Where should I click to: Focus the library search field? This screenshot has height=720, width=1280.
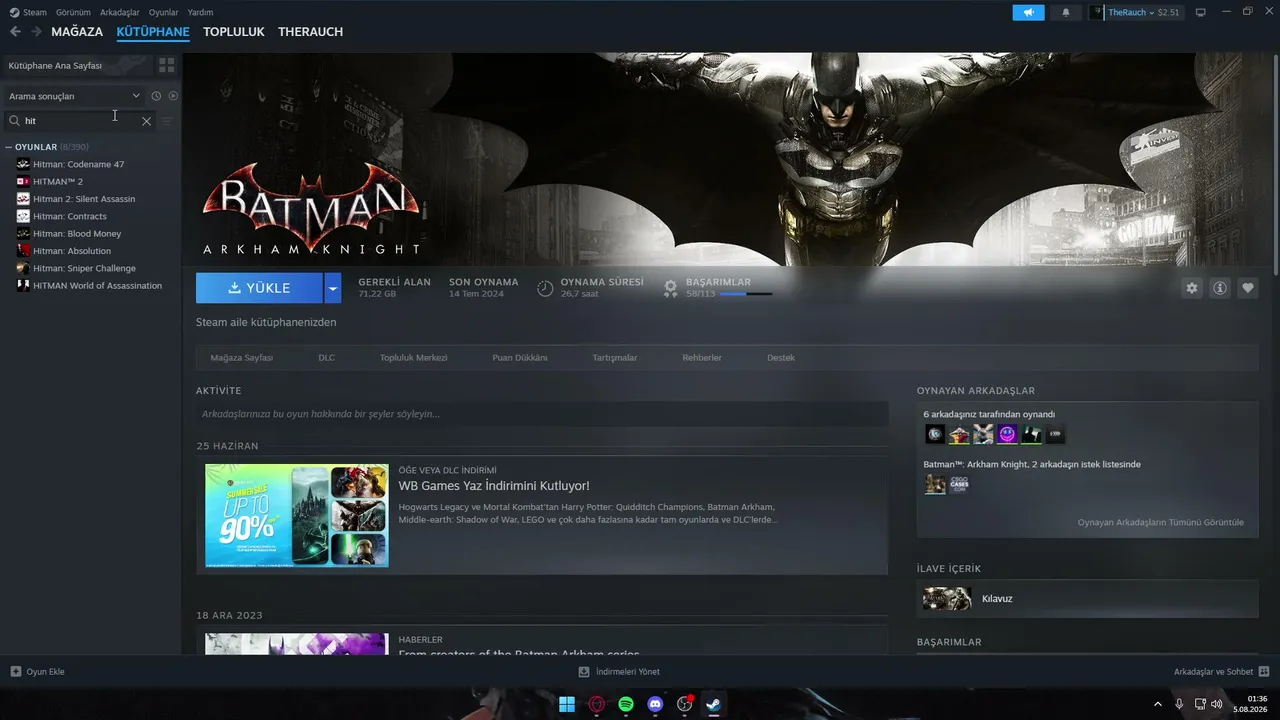tap(81, 121)
